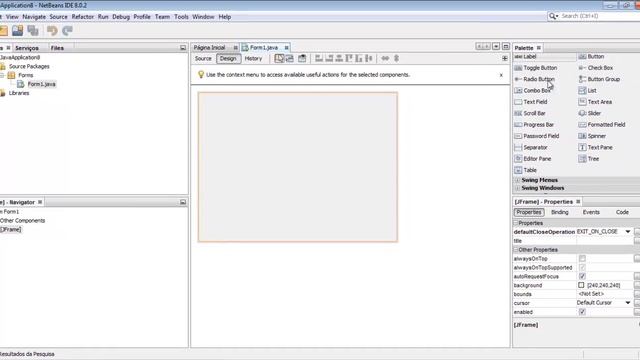Open the Tools menu

pyautogui.click(x=181, y=17)
